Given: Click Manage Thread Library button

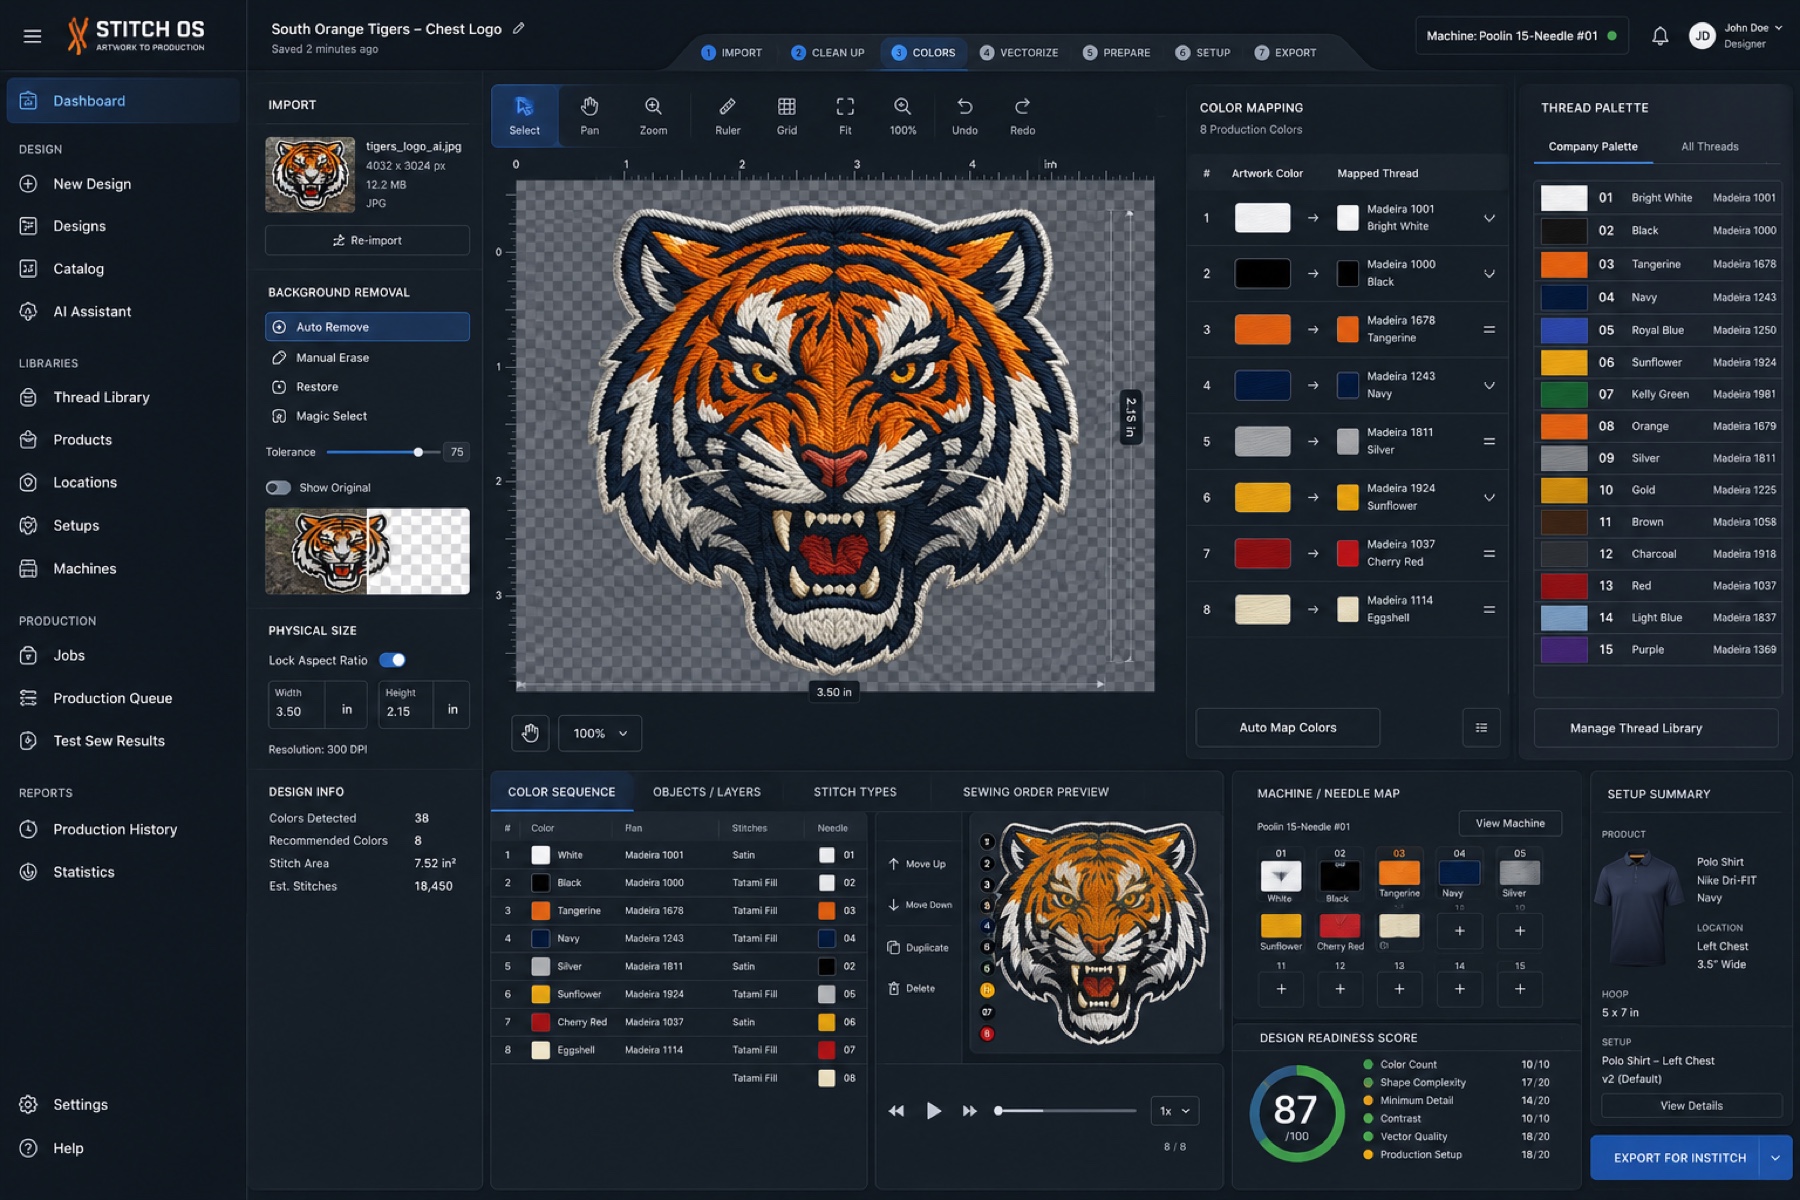Looking at the screenshot, I should 1655,728.
